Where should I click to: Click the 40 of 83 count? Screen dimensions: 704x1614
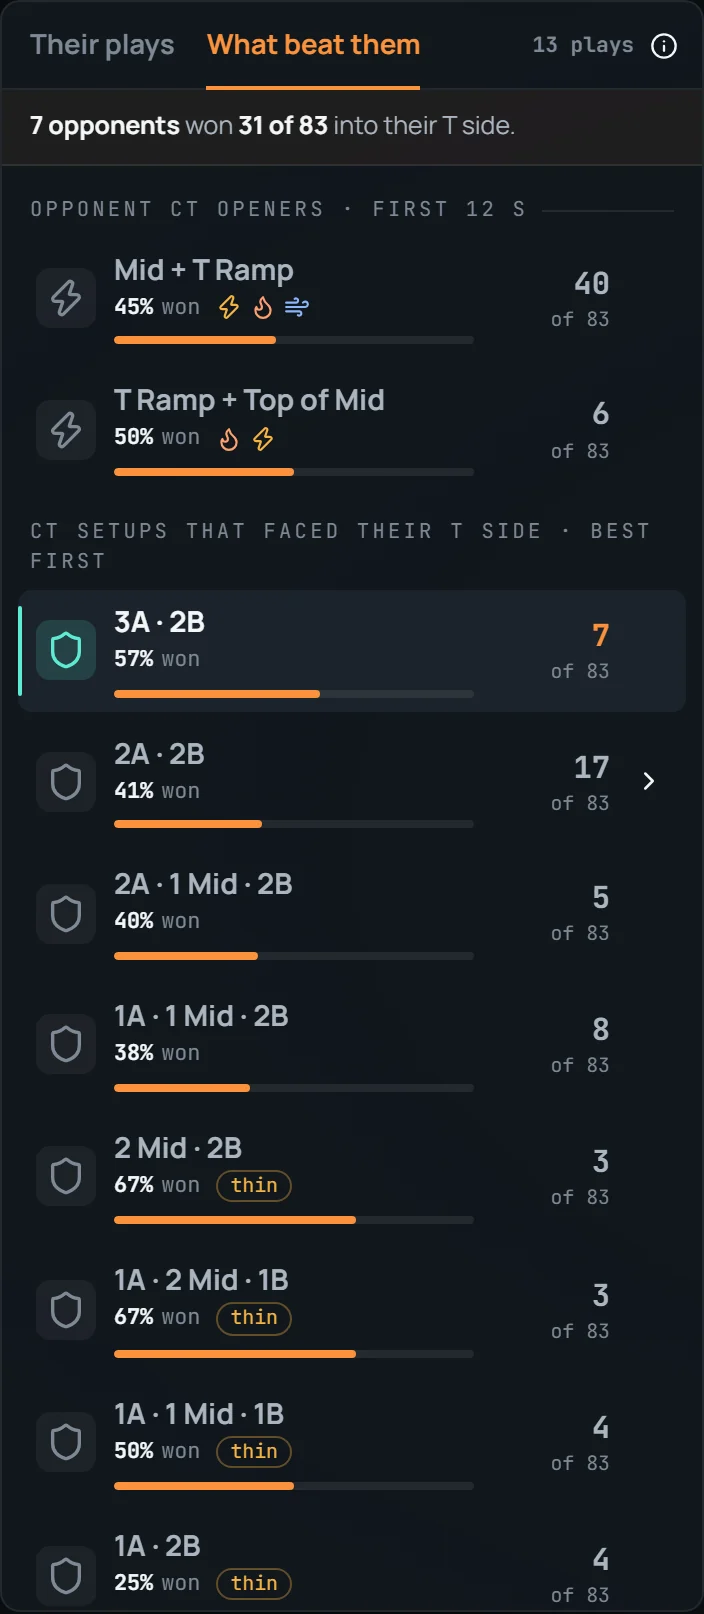tap(580, 298)
